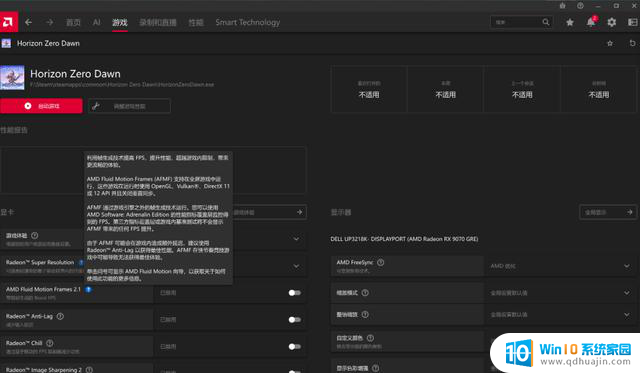Open the AI tab

point(96,22)
